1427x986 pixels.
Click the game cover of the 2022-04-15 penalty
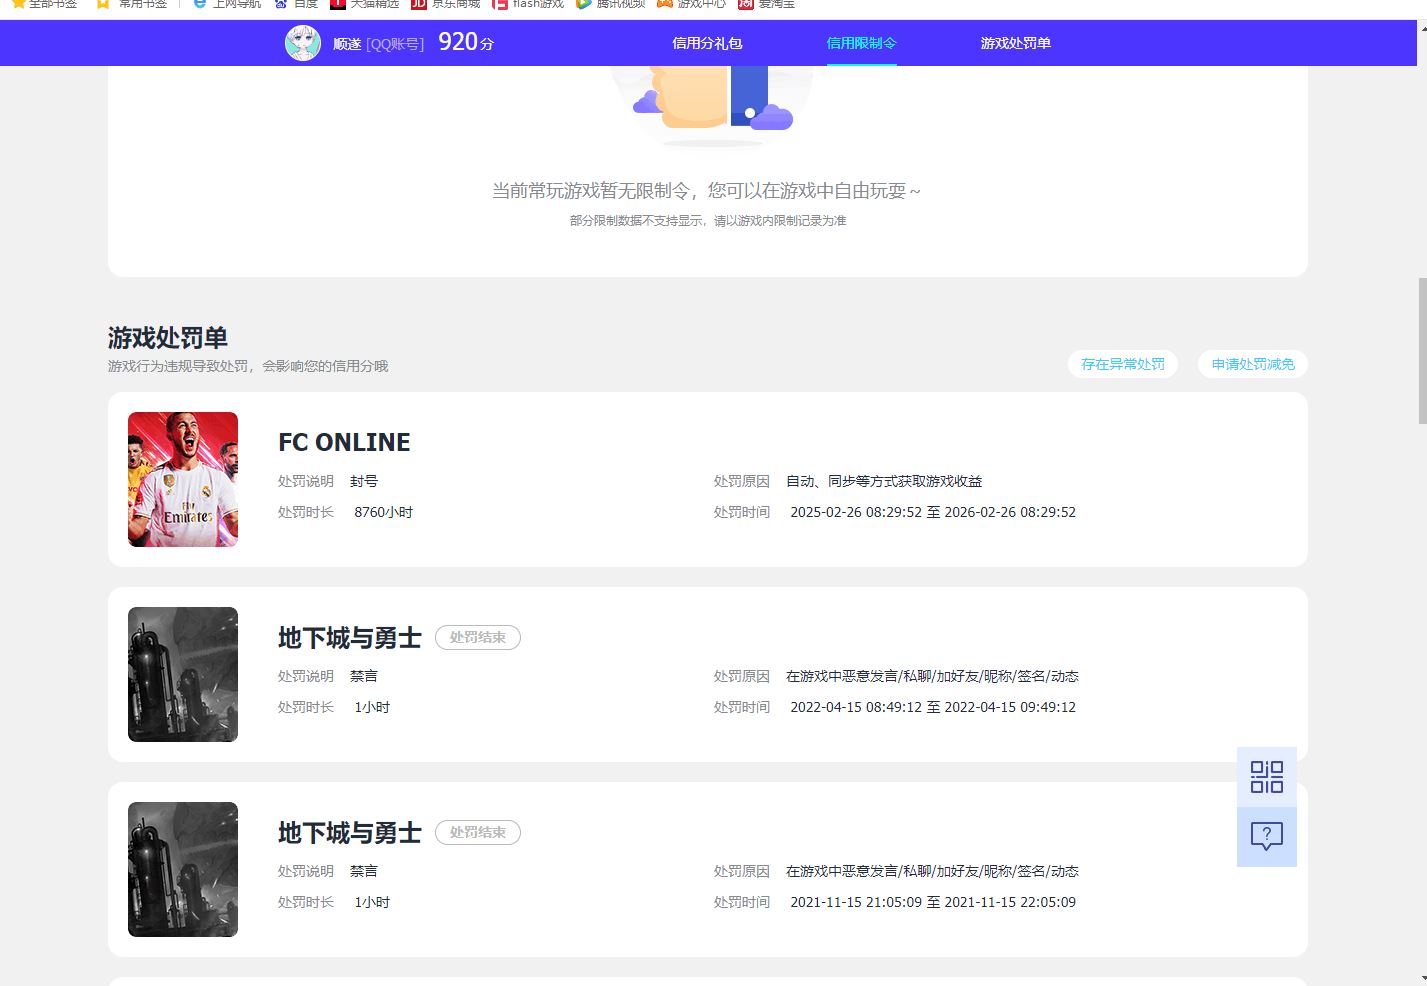pyautogui.click(x=183, y=674)
